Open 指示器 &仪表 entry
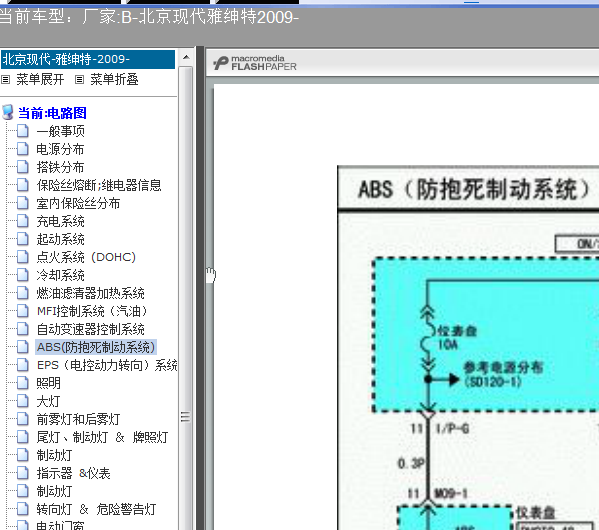Image resolution: width=599 pixels, height=530 pixels. pos(73,473)
